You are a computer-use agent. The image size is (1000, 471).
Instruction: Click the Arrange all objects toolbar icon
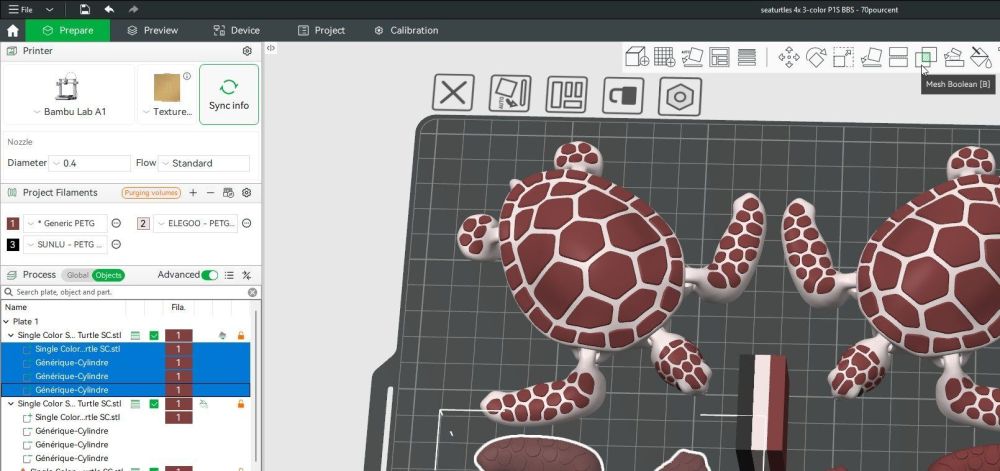point(719,57)
